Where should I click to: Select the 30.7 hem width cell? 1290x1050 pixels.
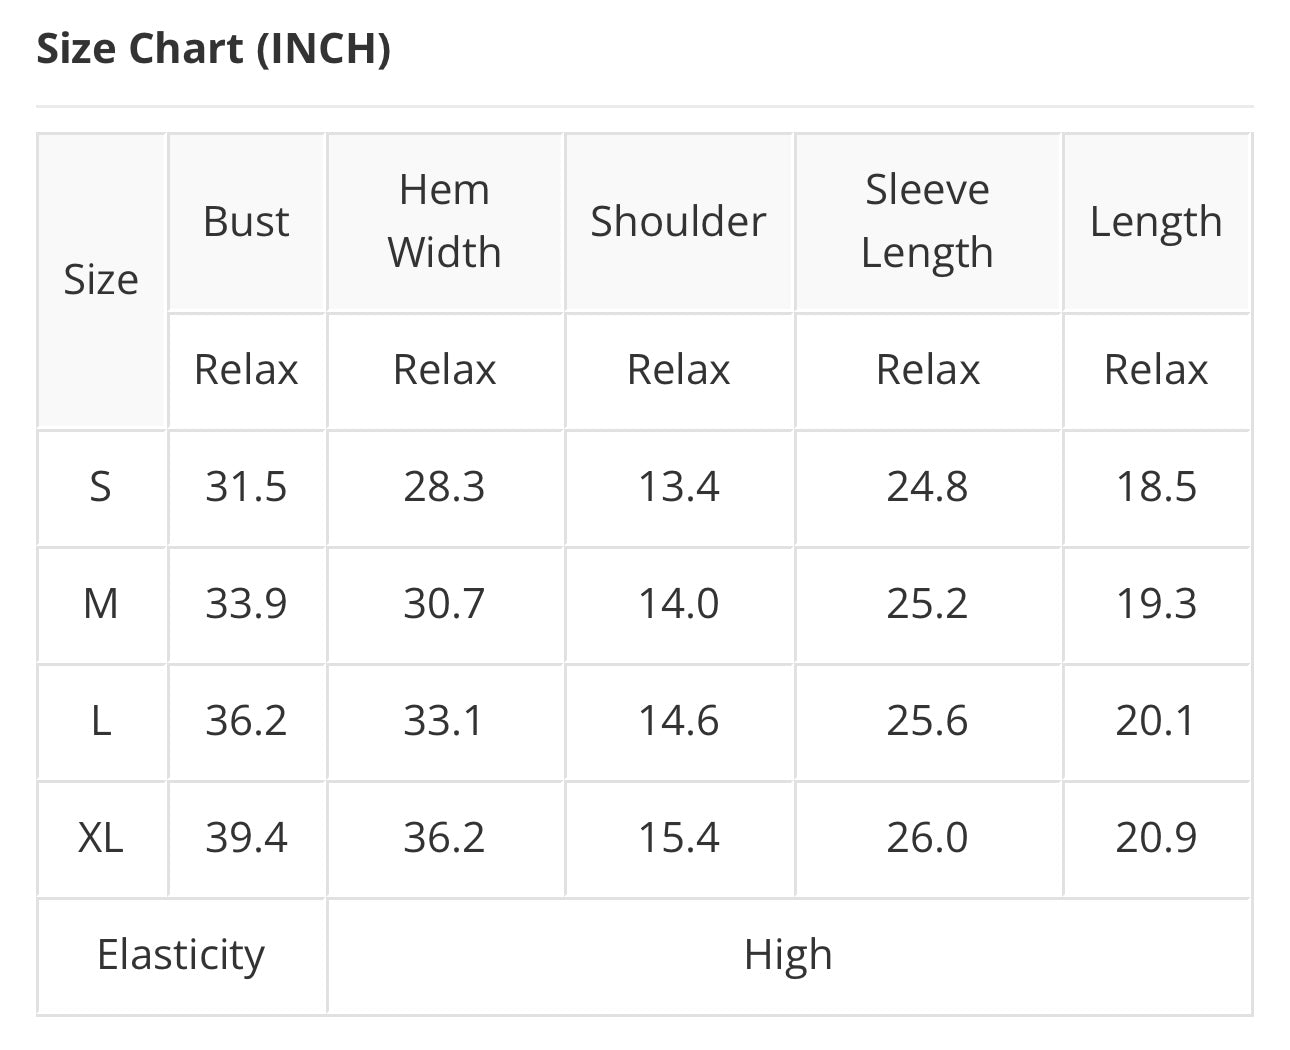pyautogui.click(x=445, y=604)
